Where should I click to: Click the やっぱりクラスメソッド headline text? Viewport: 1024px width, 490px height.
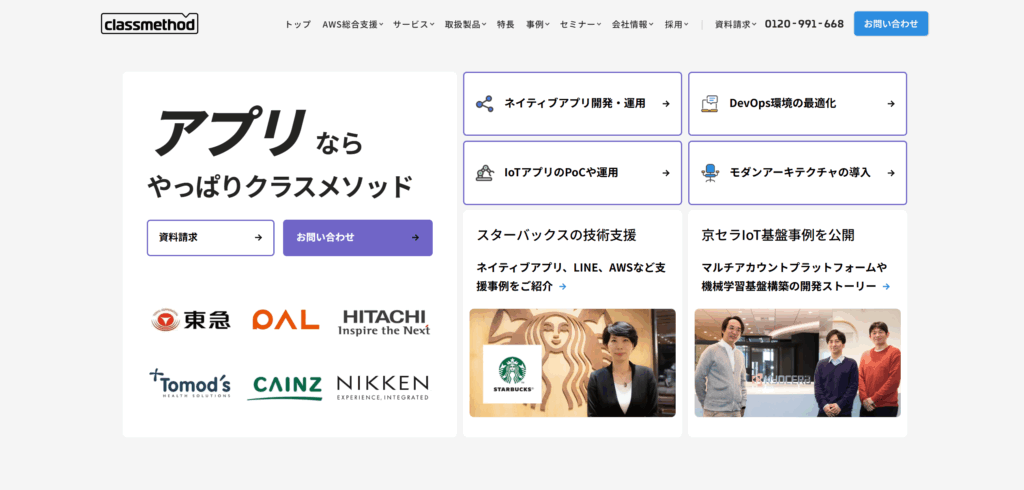click(x=280, y=187)
